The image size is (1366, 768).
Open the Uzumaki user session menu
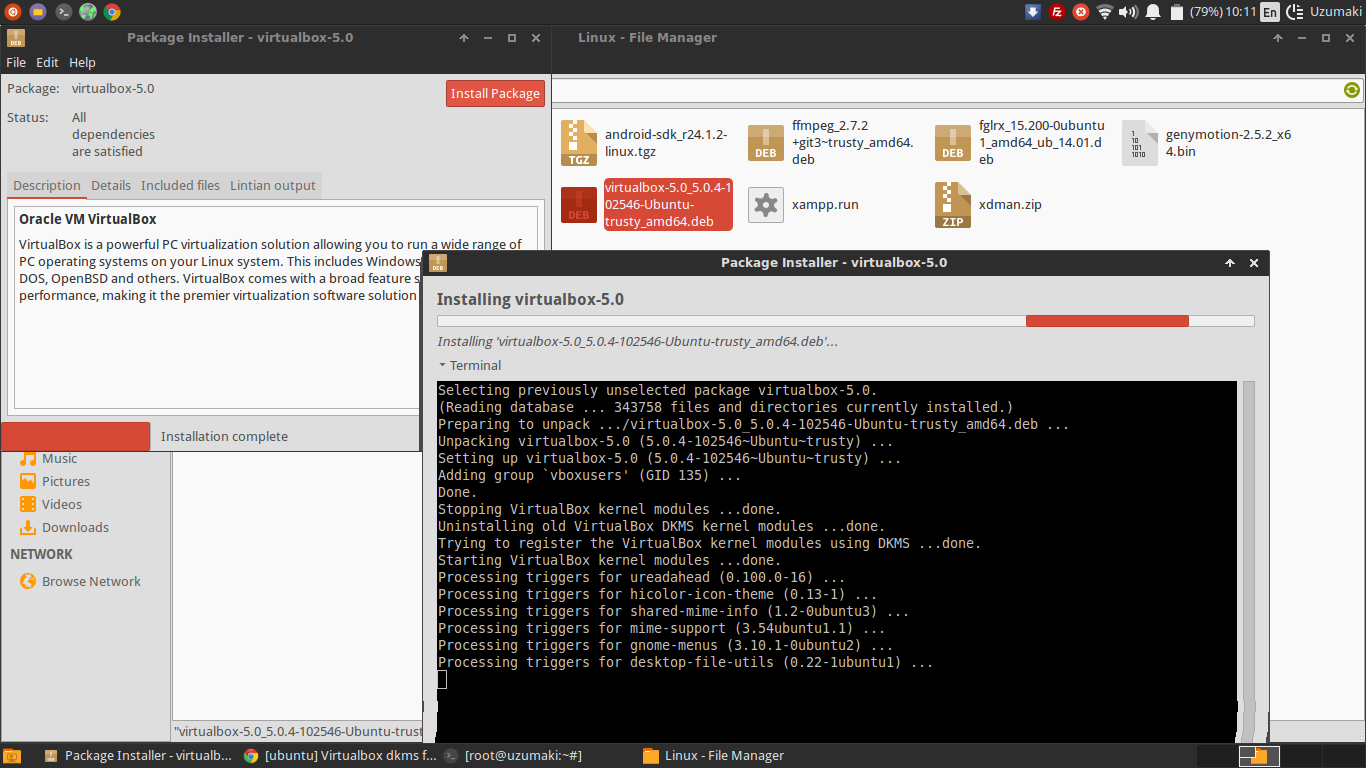pos(1322,12)
